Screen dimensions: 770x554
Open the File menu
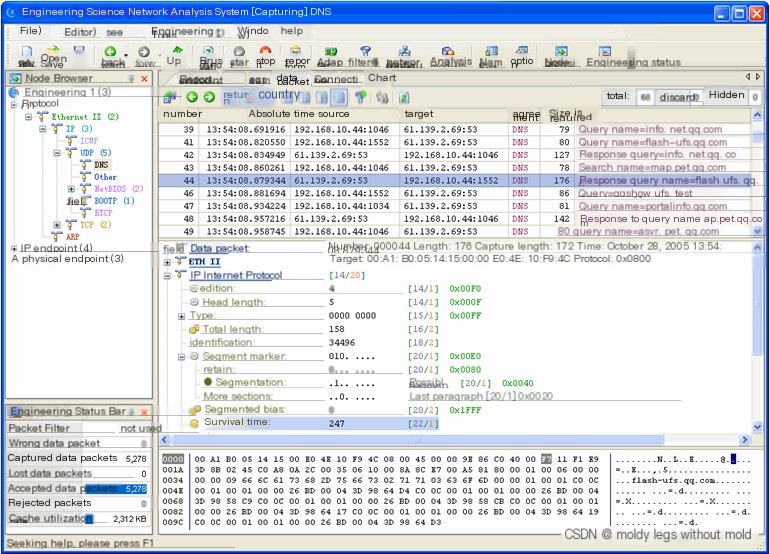tap(30, 31)
